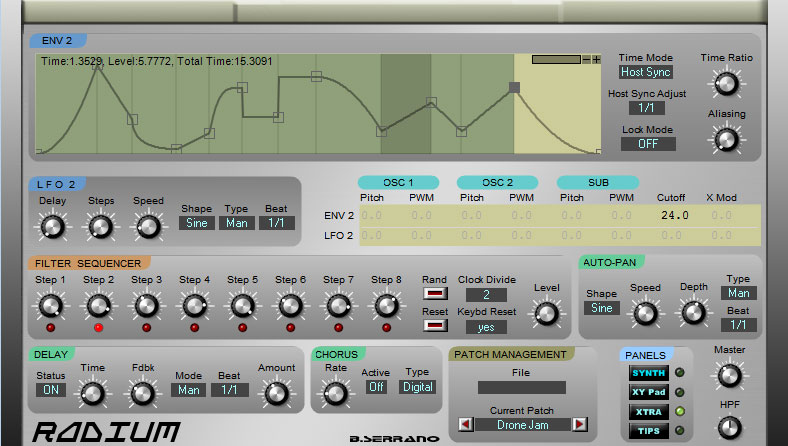Toggle the Filter Sequencer Rand button
This screenshot has width=788, height=446.
pyautogui.click(x=435, y=294)
